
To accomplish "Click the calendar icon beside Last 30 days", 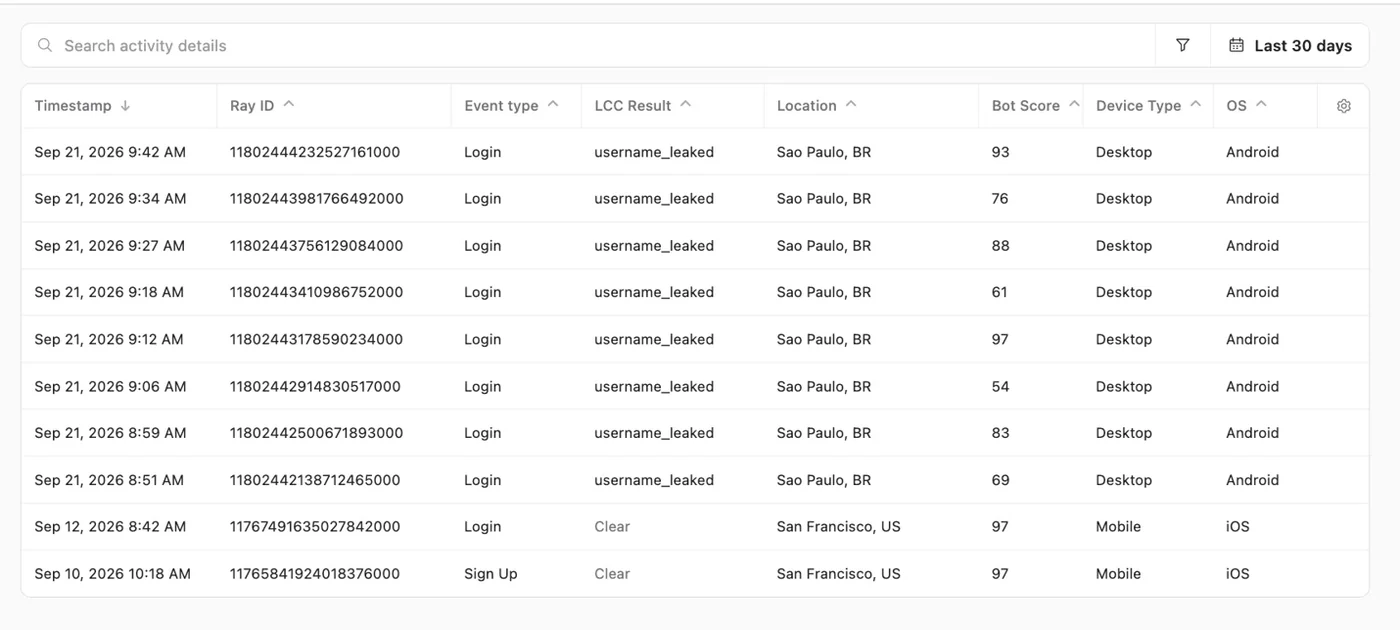I will pyautogui.click(x=1236, y=45).
